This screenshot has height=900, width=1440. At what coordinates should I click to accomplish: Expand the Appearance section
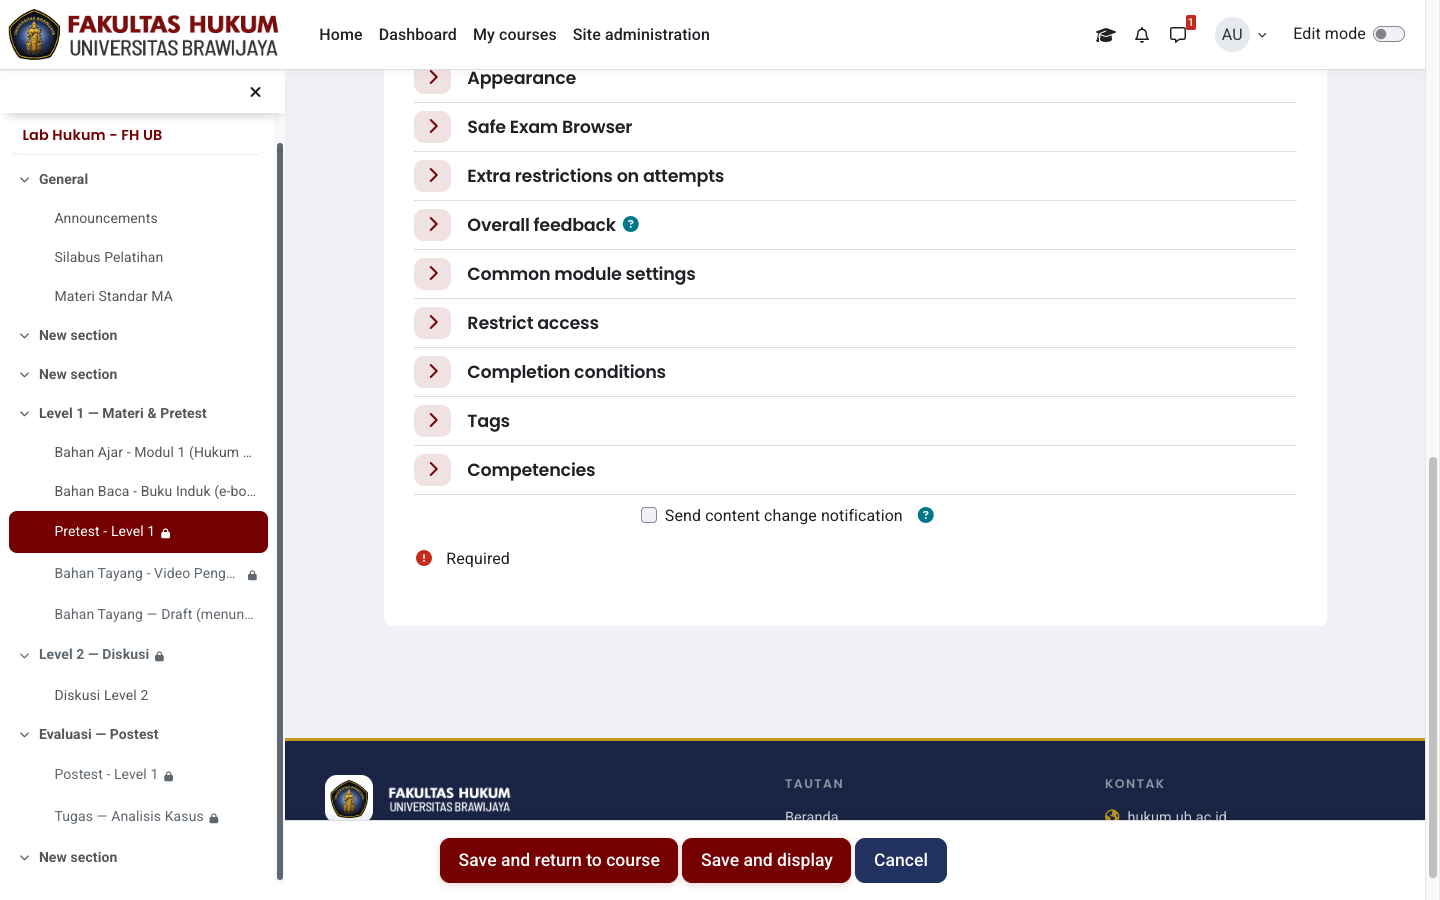click(433, 78)
